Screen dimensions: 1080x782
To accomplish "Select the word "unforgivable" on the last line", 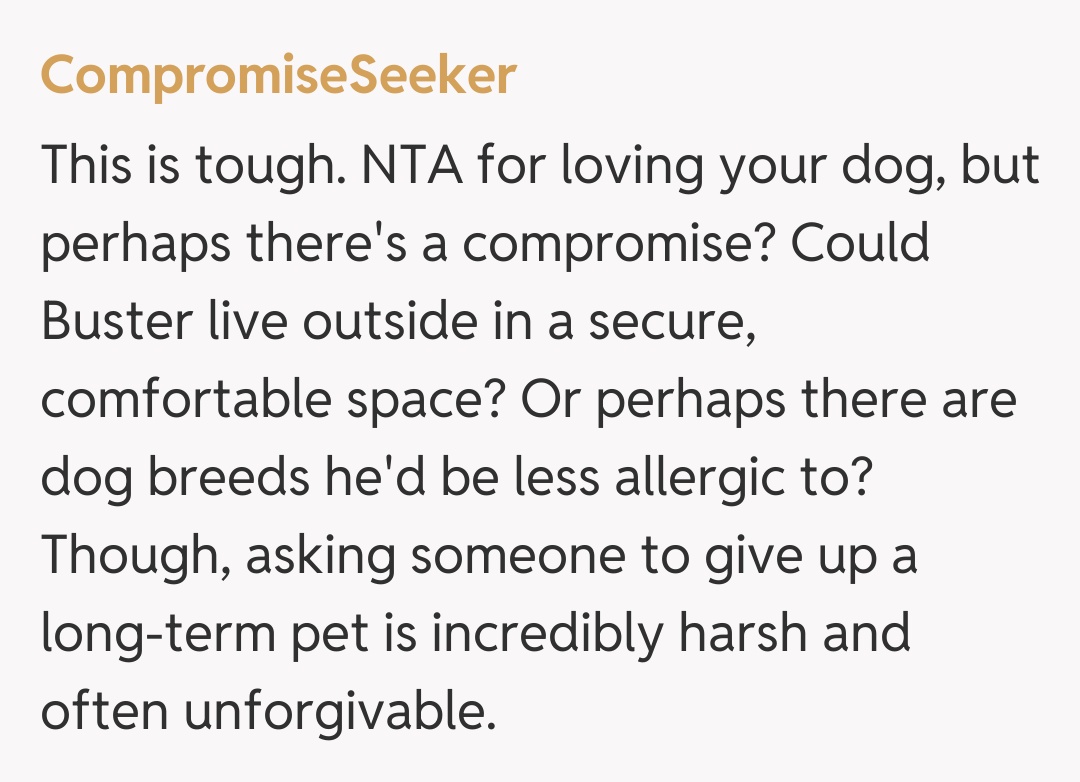I will 340,713.
